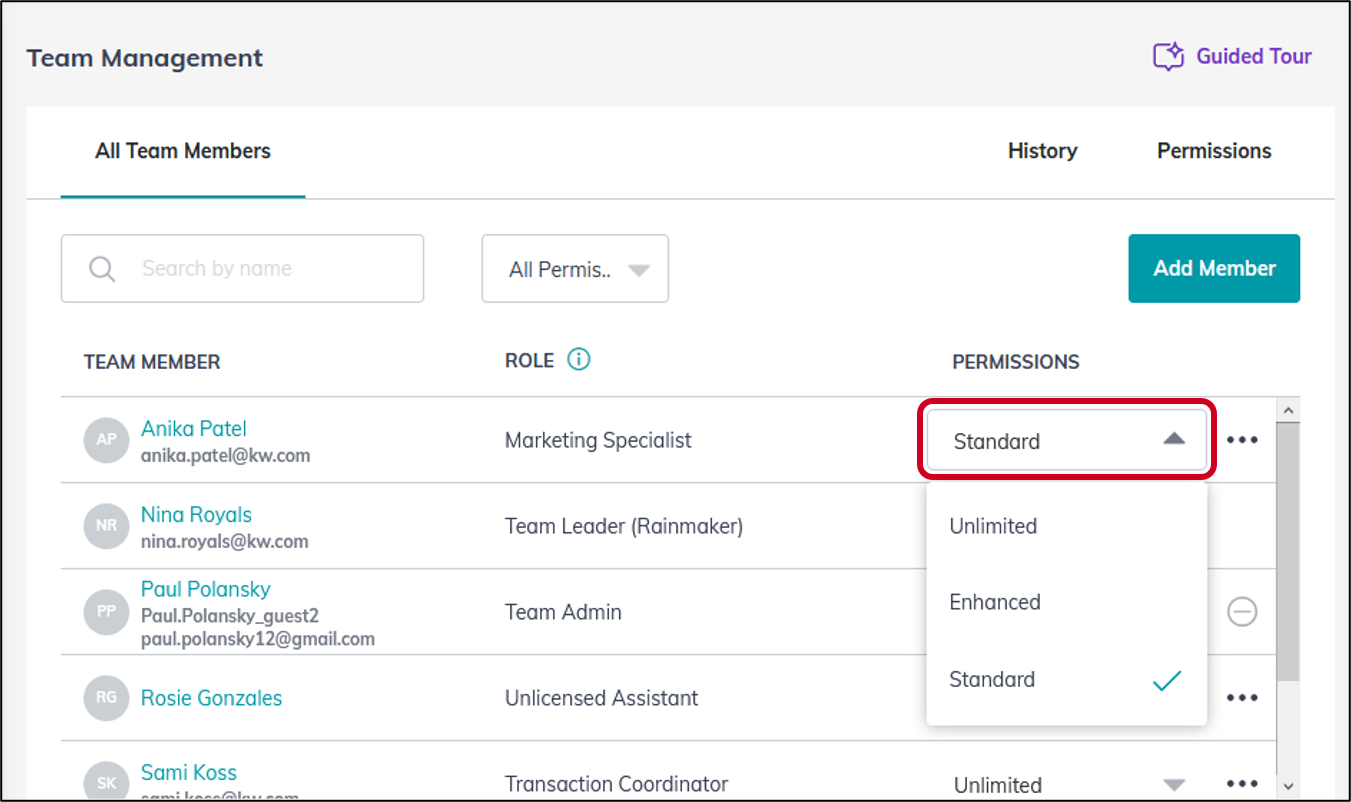Click Anika Patel's AP avatar
The height and width of the screenshot is (802, 1351).
coord(106,440)
